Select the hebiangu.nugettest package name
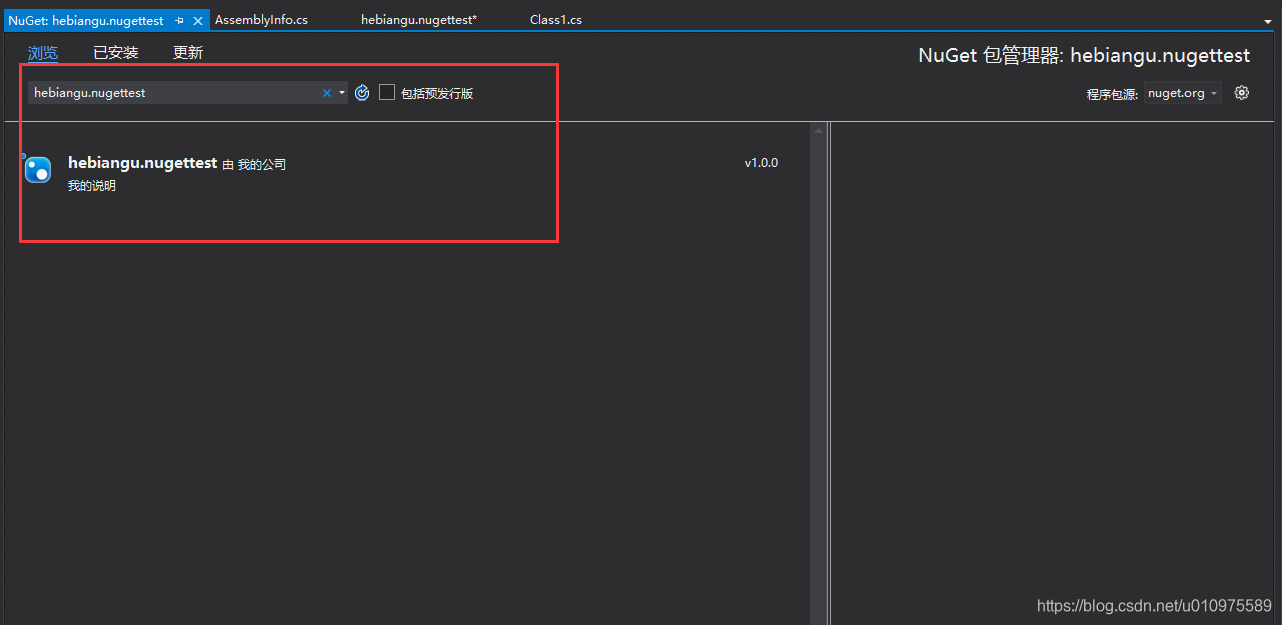The image size is (1282, 625). 142,163
